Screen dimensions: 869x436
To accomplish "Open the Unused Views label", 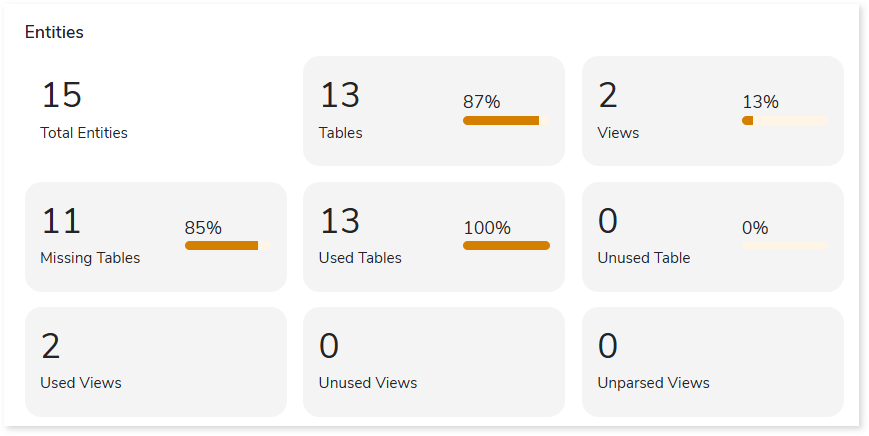I will coord(368,383).
